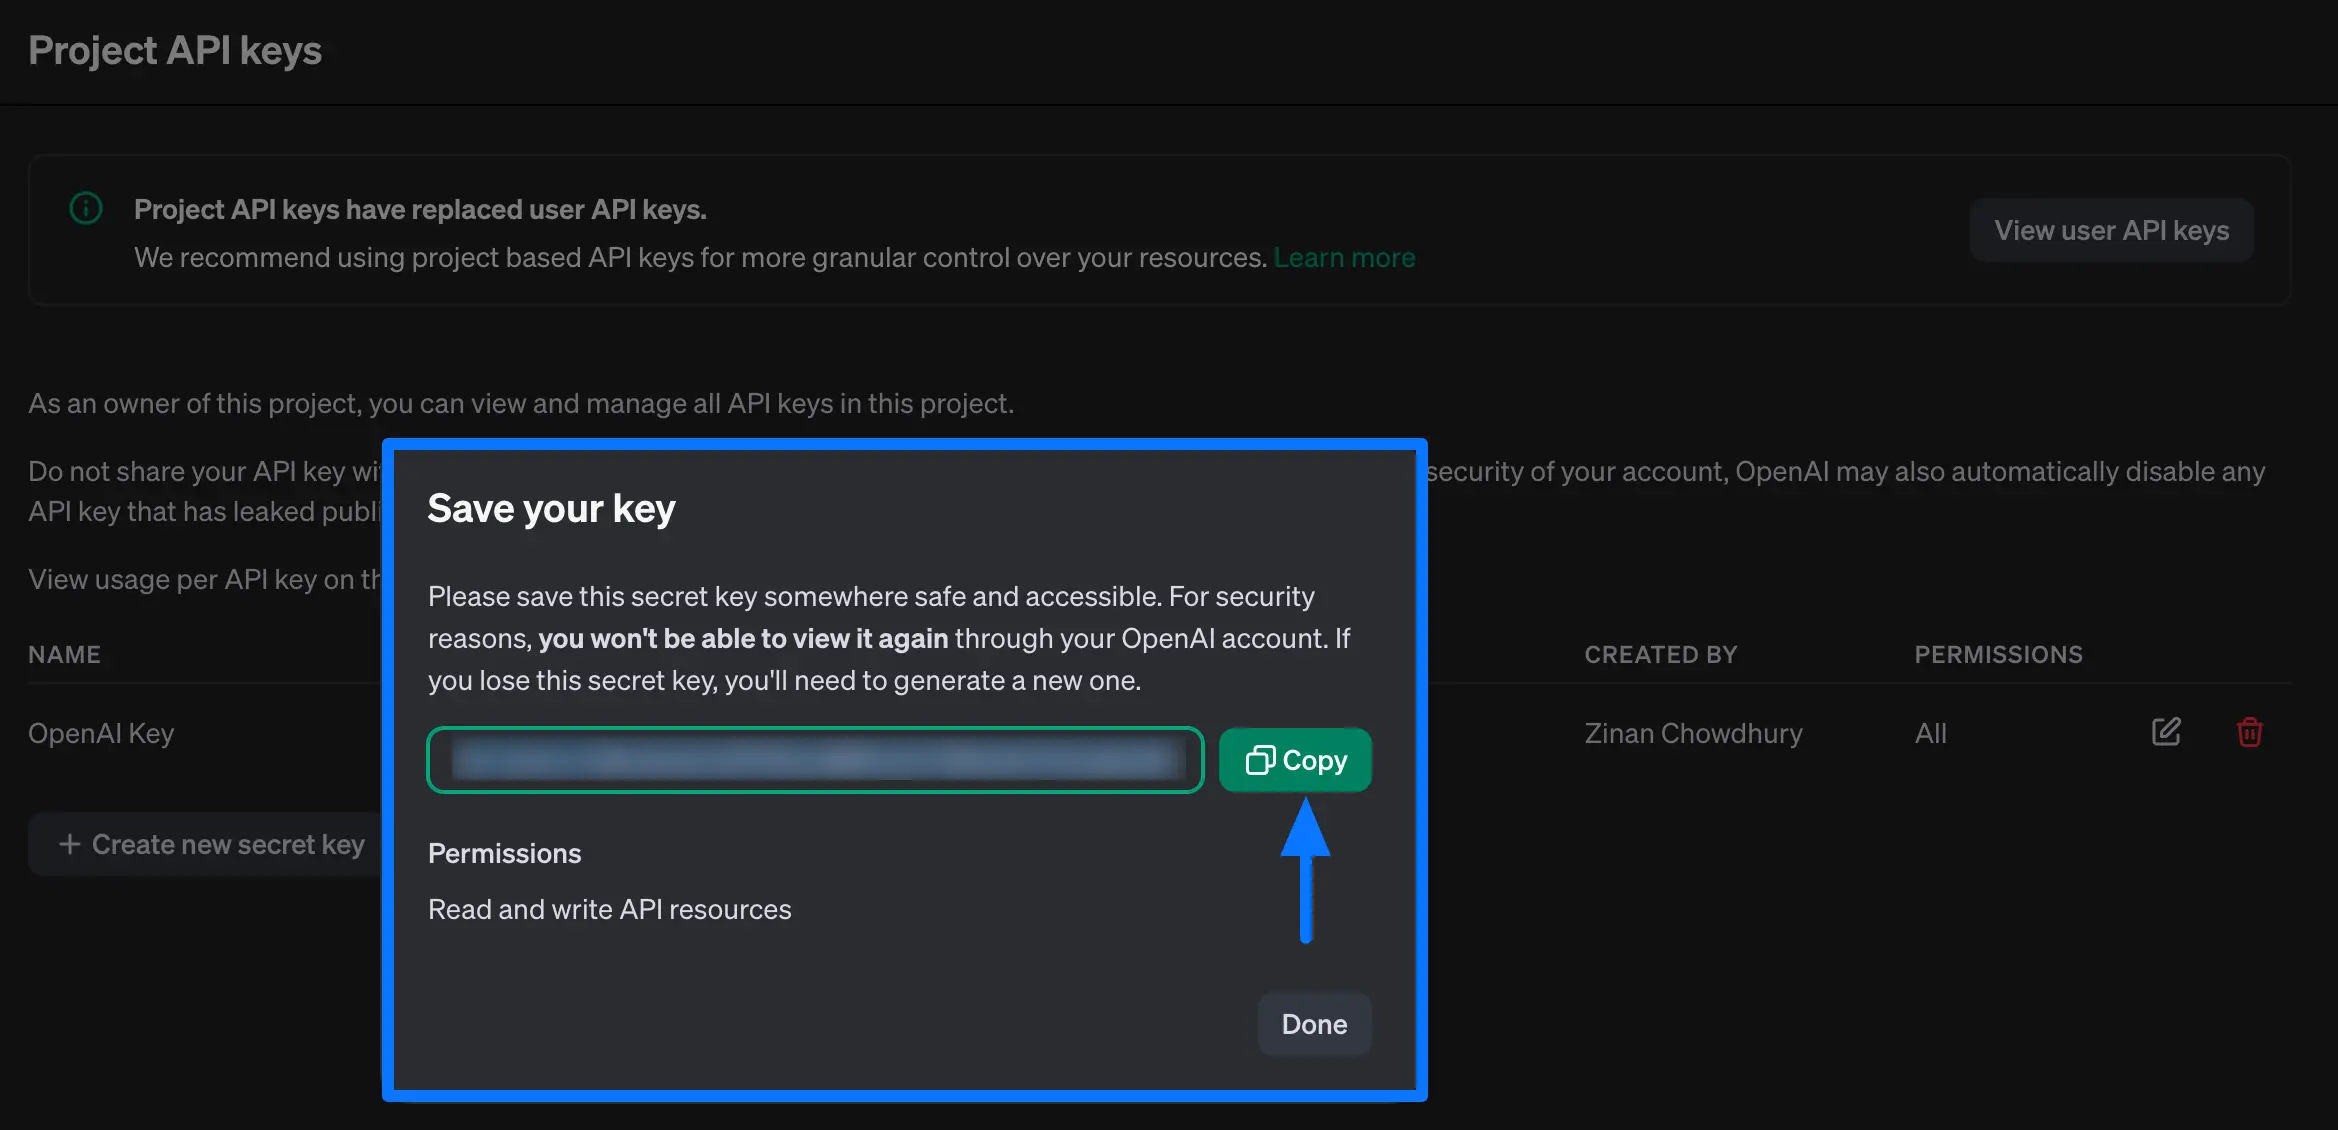The image size is (2338, 1130).
Task: Select the OpenAI Key row name
Action: tap(100, 732)
